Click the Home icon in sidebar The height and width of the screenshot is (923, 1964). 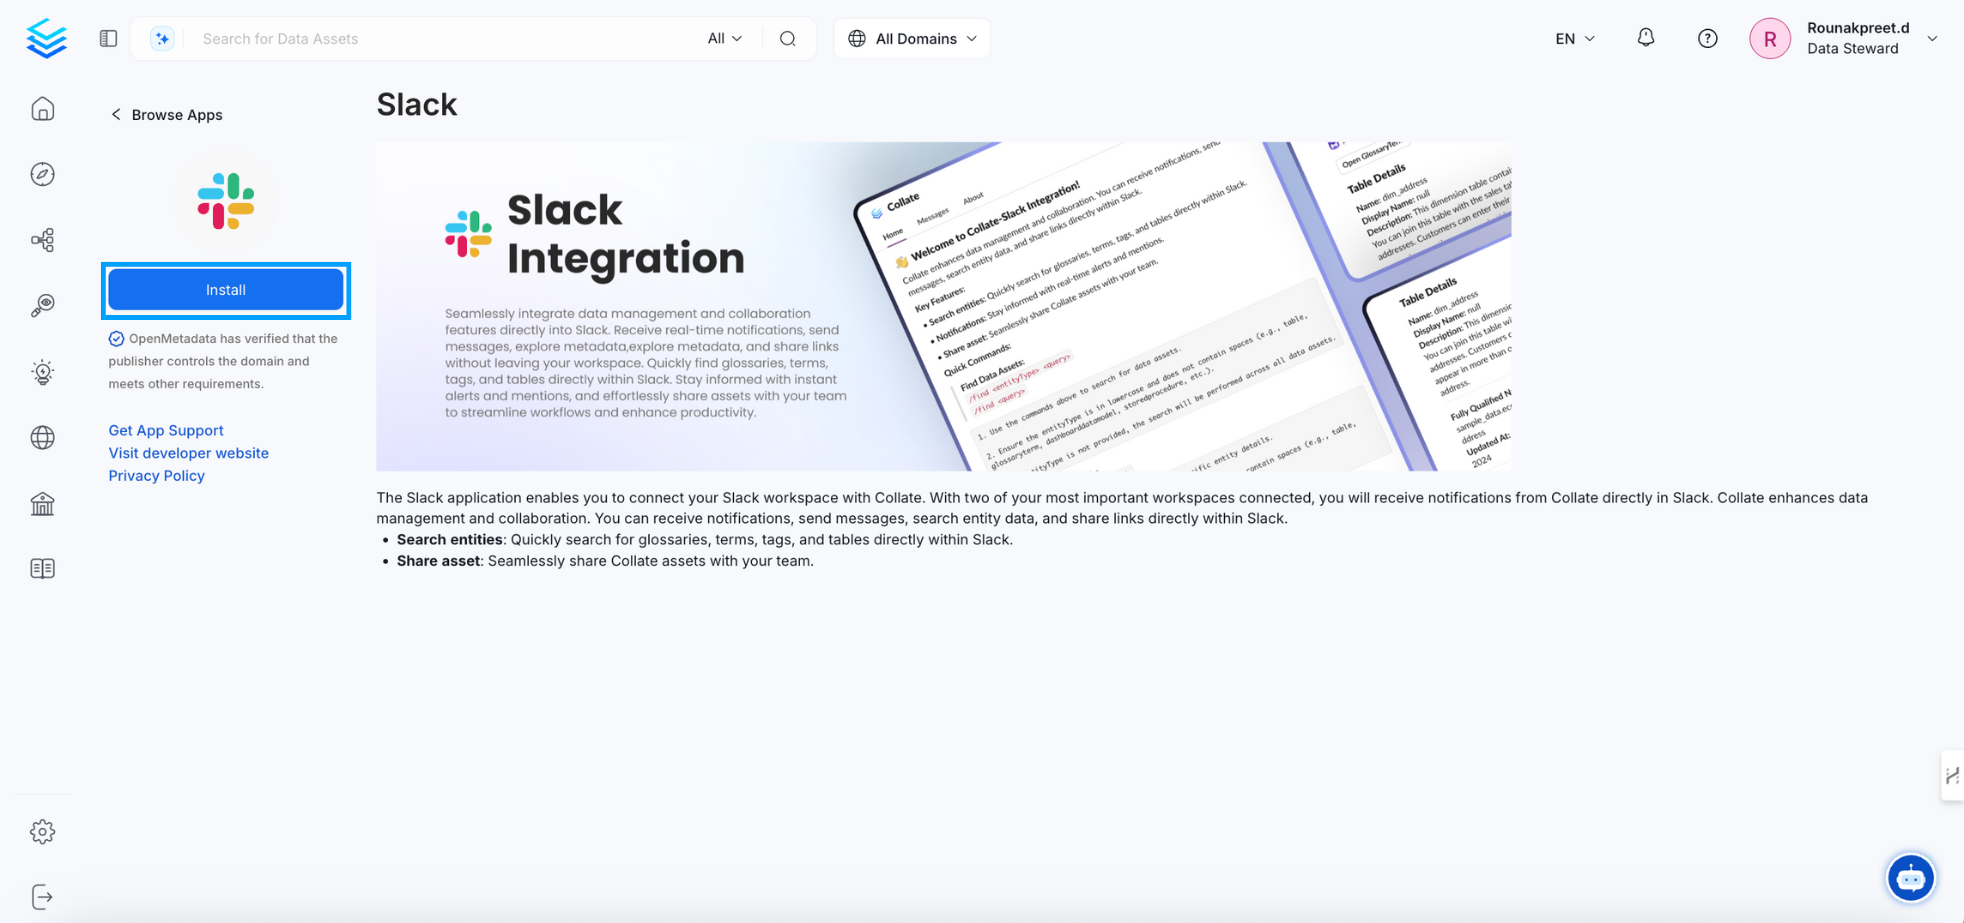pos(42,109)
